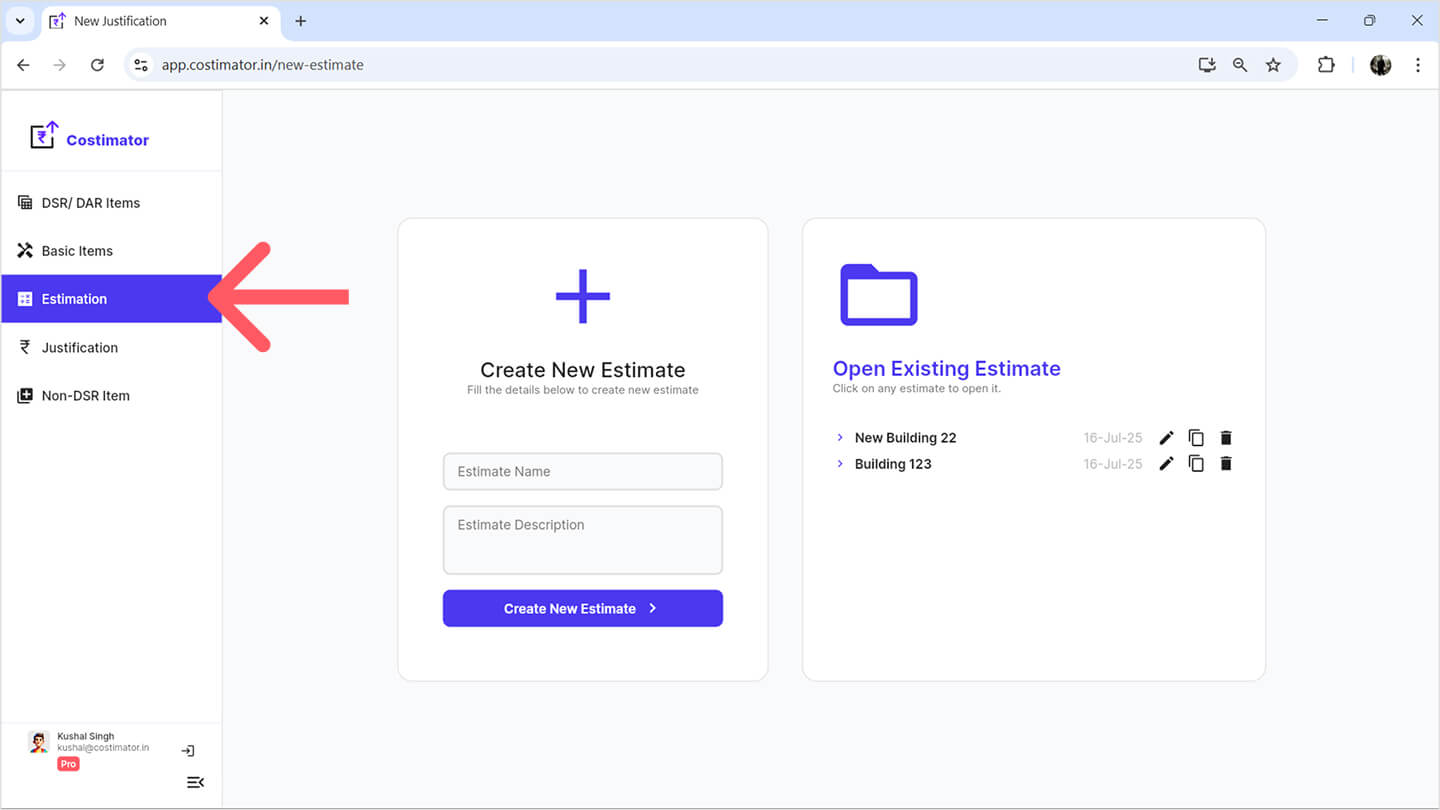
Task: Close the New Justification tab
Action: (264, 21)
